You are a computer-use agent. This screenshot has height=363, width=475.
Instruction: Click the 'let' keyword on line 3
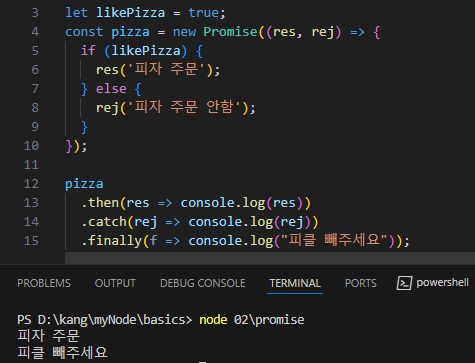pos(76,13)
